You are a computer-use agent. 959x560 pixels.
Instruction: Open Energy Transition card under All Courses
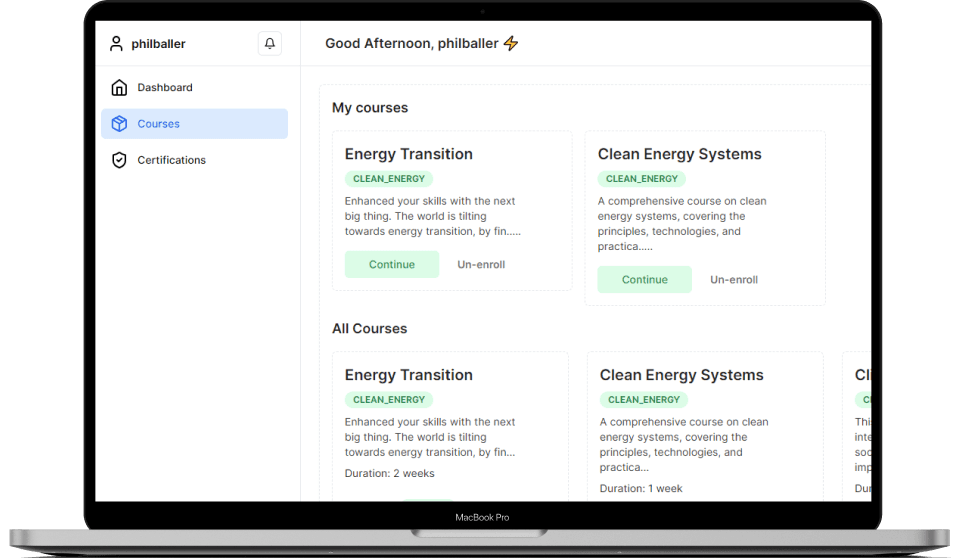[450, 427]
